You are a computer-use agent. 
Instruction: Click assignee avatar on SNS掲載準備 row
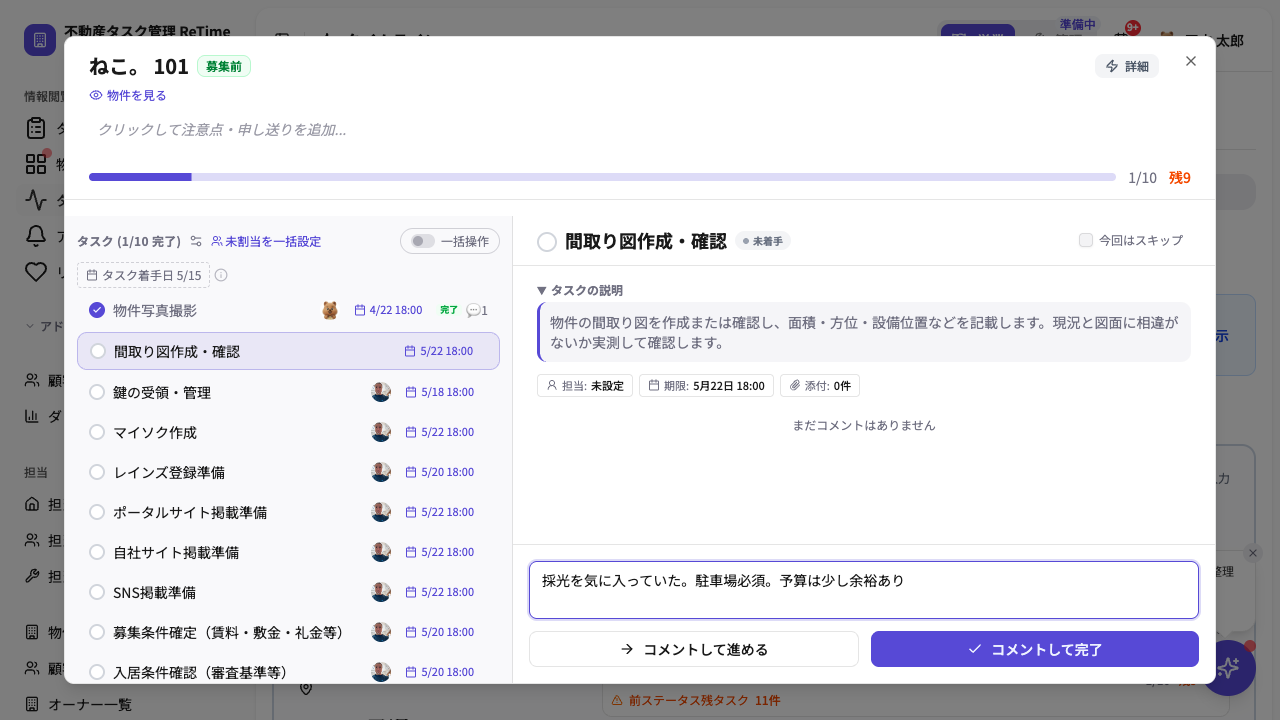(x=381, y=592)
